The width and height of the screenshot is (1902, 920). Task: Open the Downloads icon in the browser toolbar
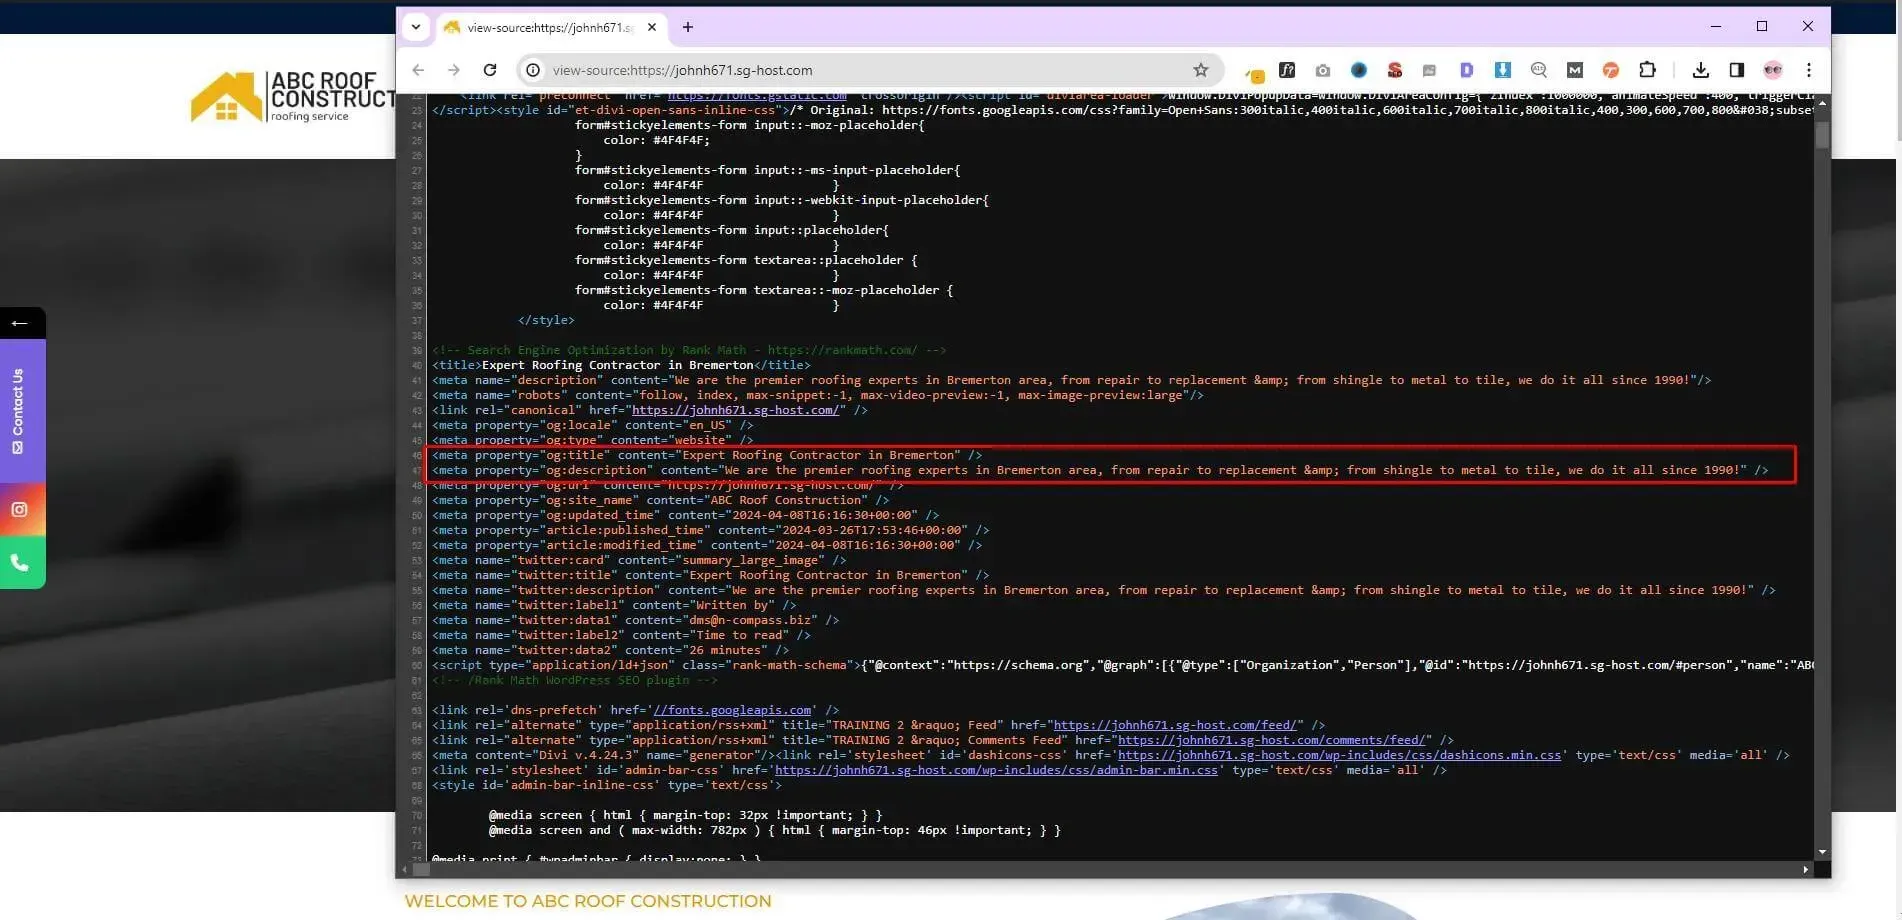pos(1700,70)
